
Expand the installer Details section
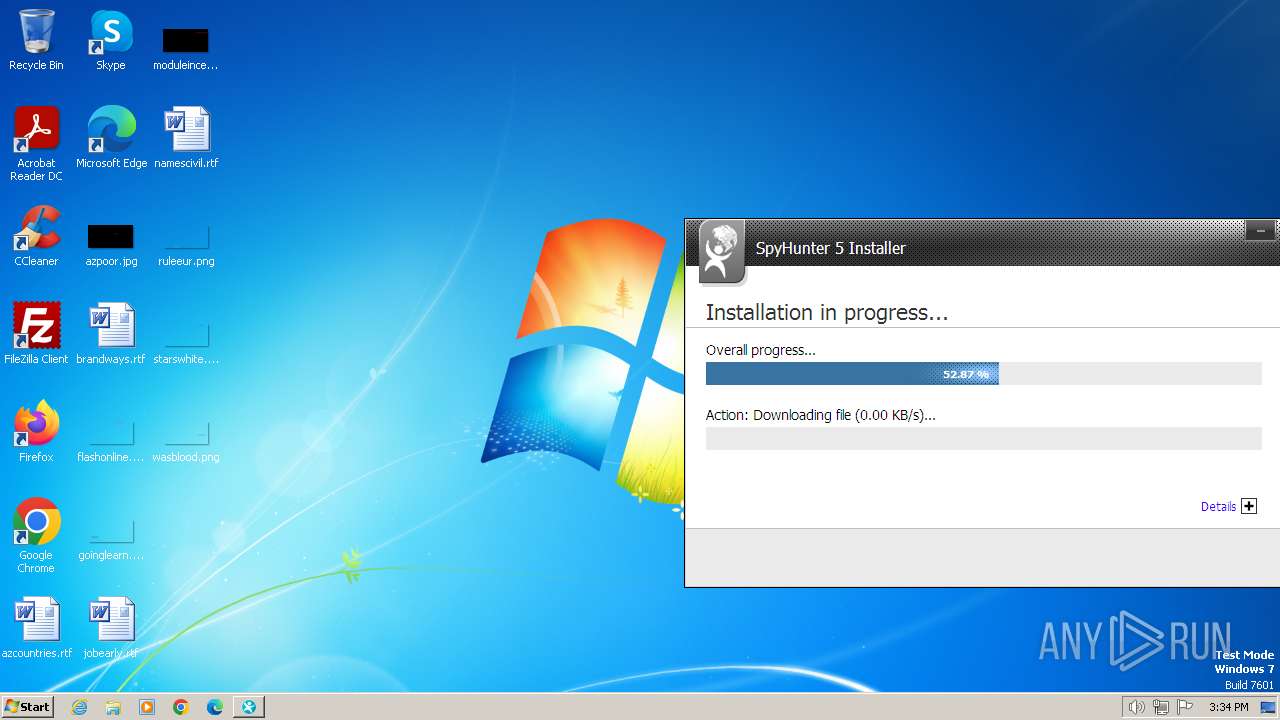(x=1249, y=506)
